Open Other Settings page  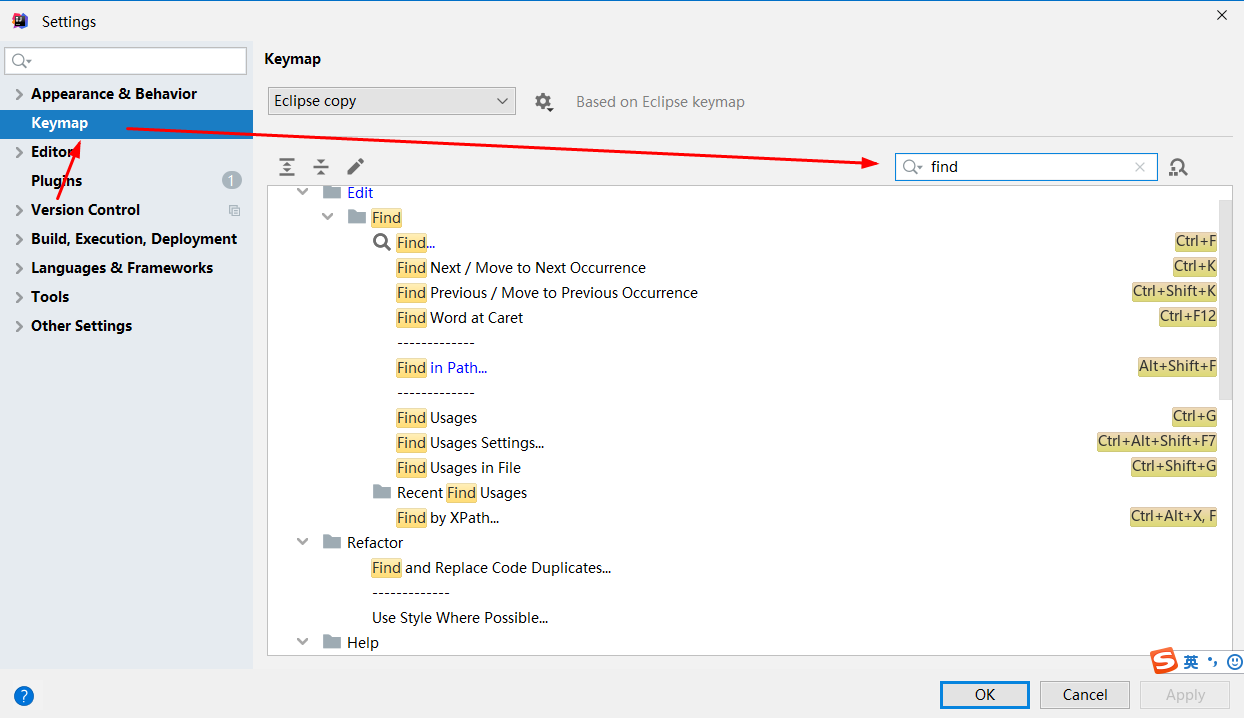[x=81, y=326]
